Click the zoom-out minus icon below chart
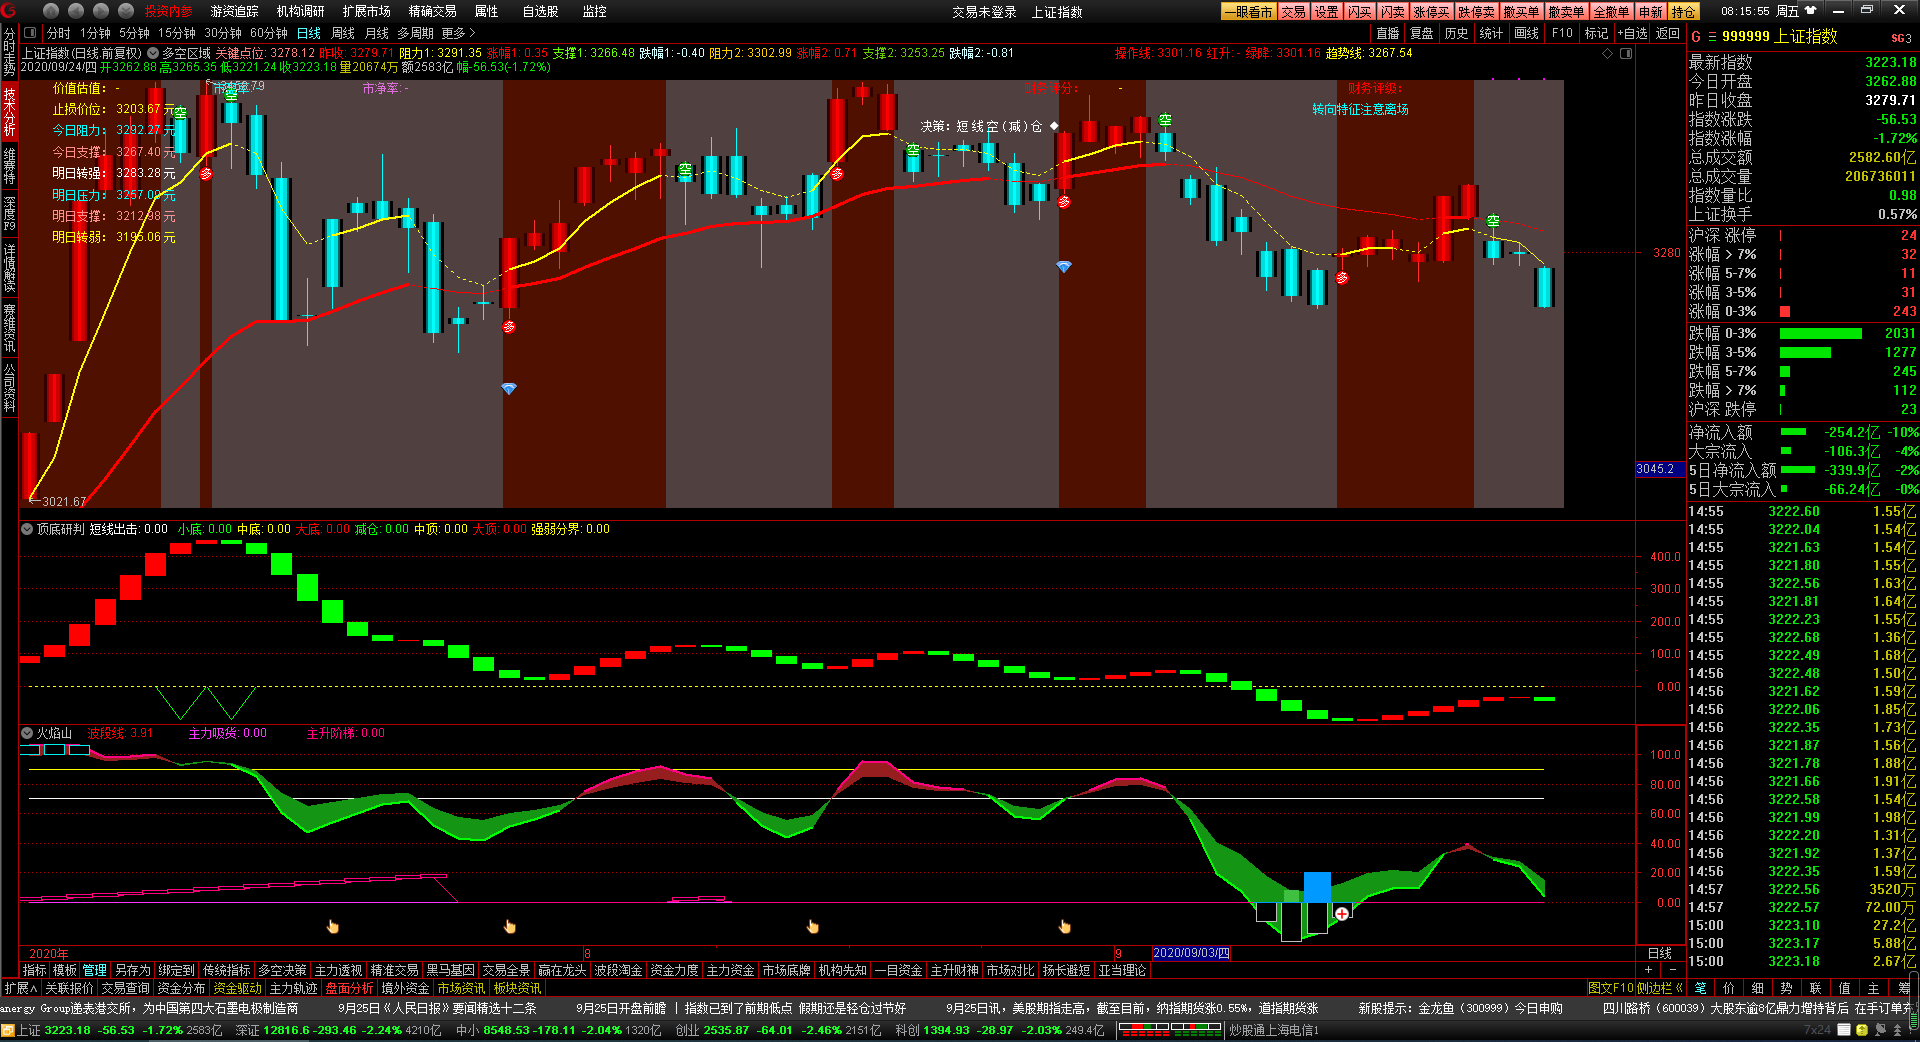 pos(1672,970)
